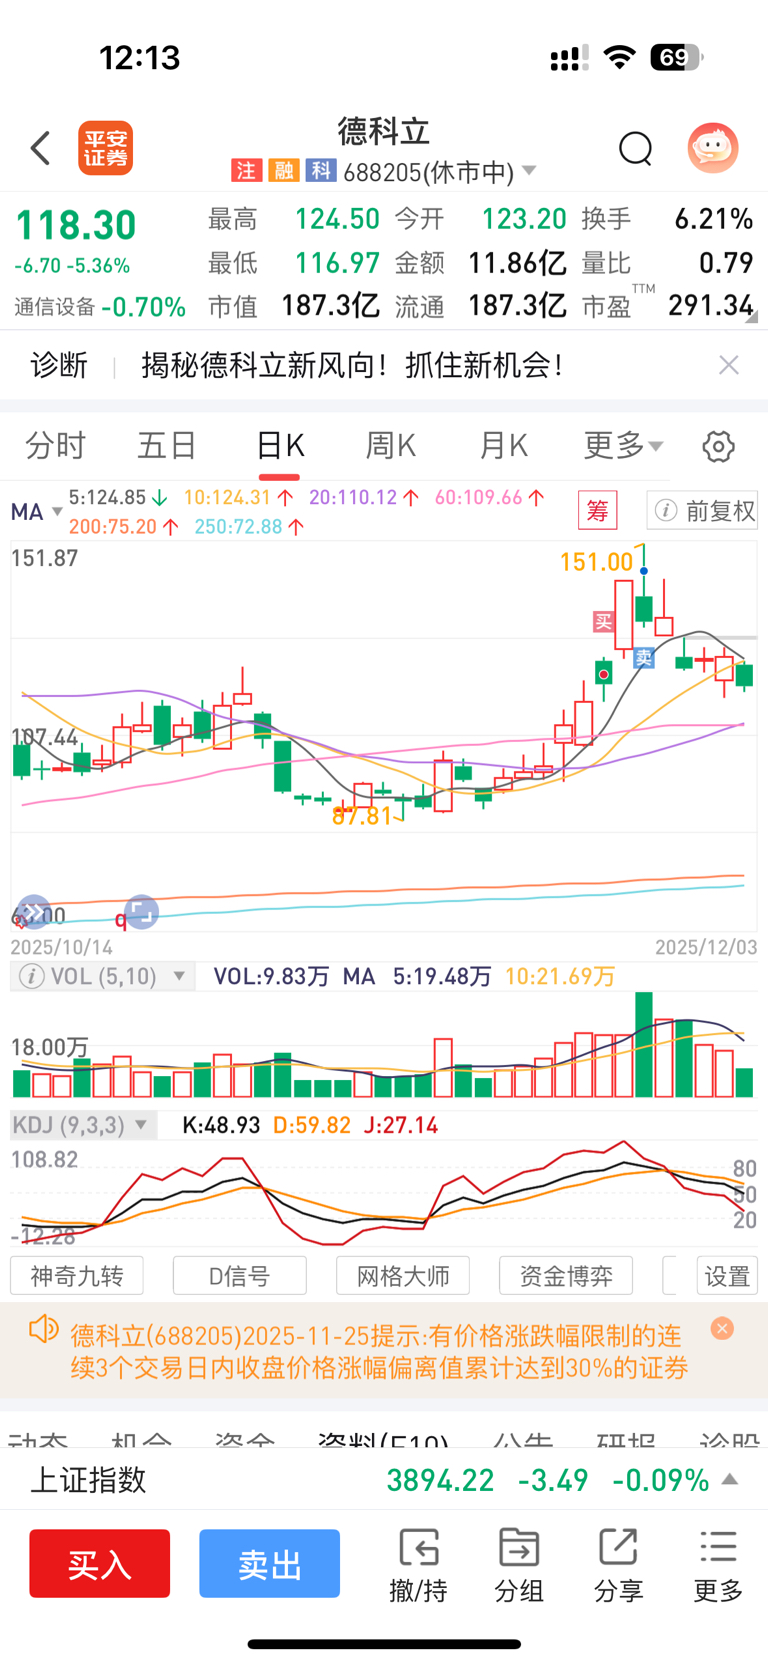Select the 资金博弈 indicator
This screenshot has height=1665, width=769.
click(566, 1276)
